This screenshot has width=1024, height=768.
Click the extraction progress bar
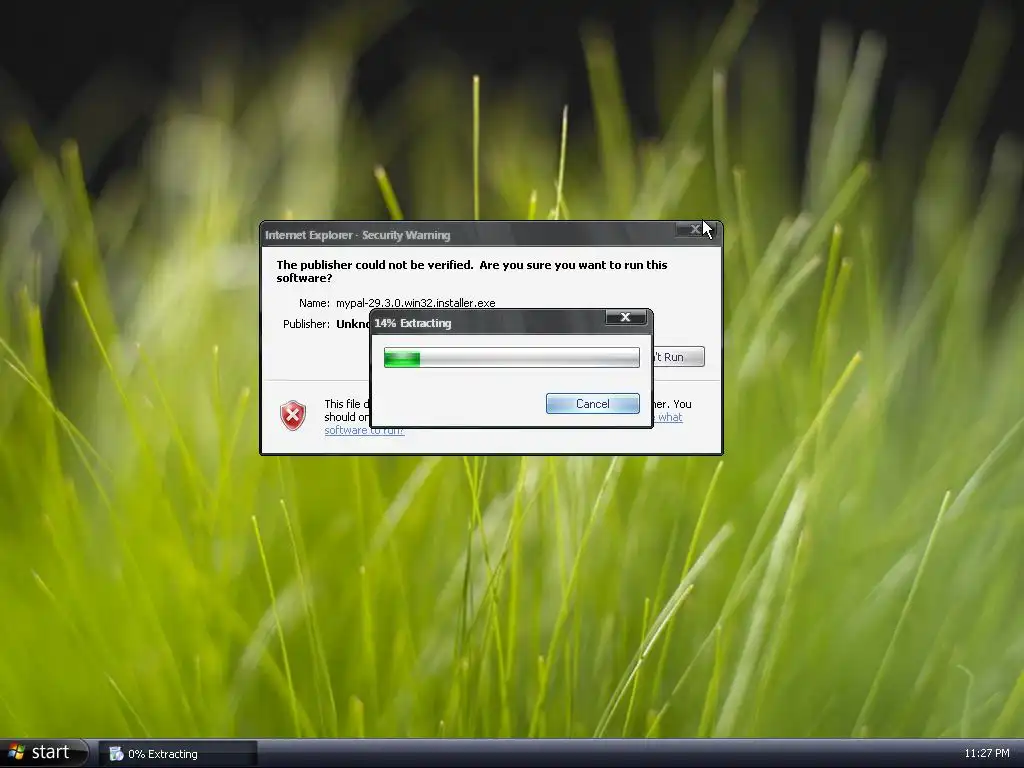tap(511, 358)
